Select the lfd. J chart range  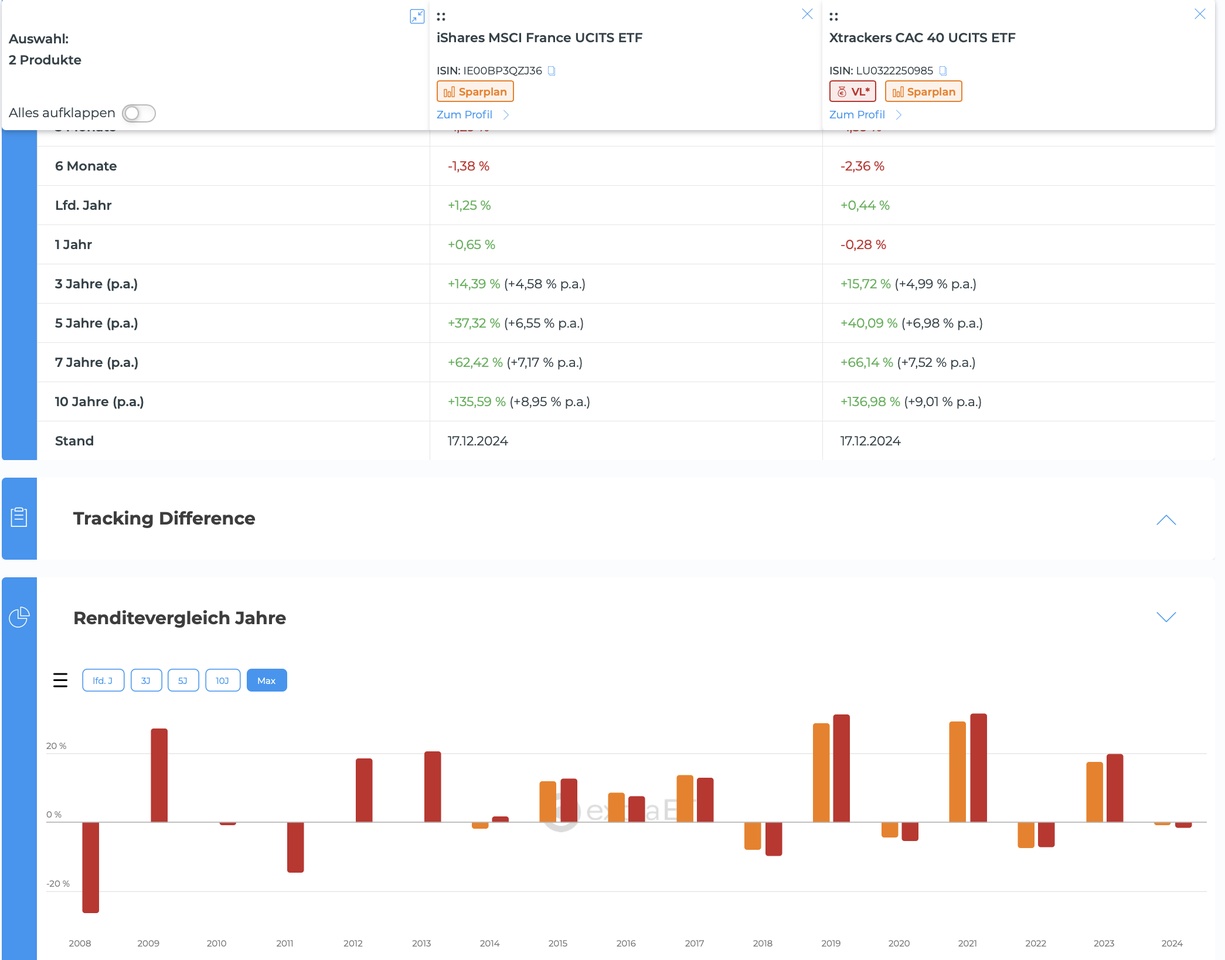tap(103, 681)
